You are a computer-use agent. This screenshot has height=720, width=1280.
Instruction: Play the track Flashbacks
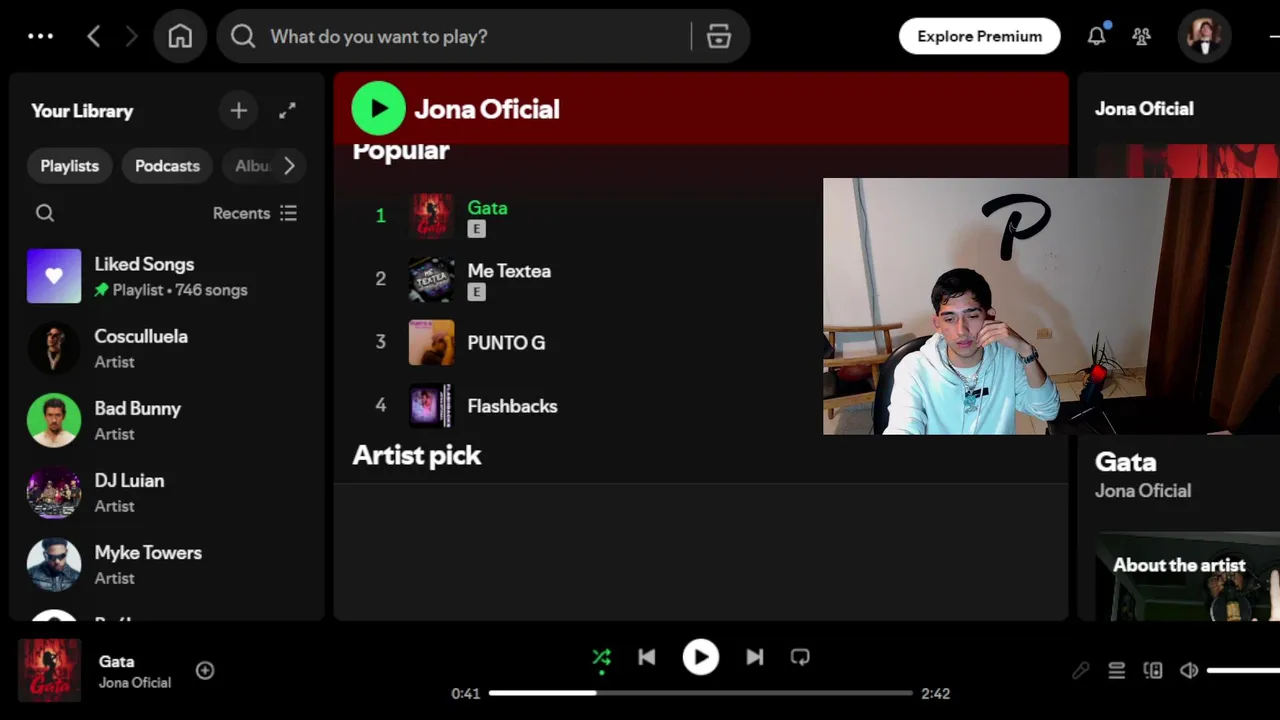[x=380, y=405]
